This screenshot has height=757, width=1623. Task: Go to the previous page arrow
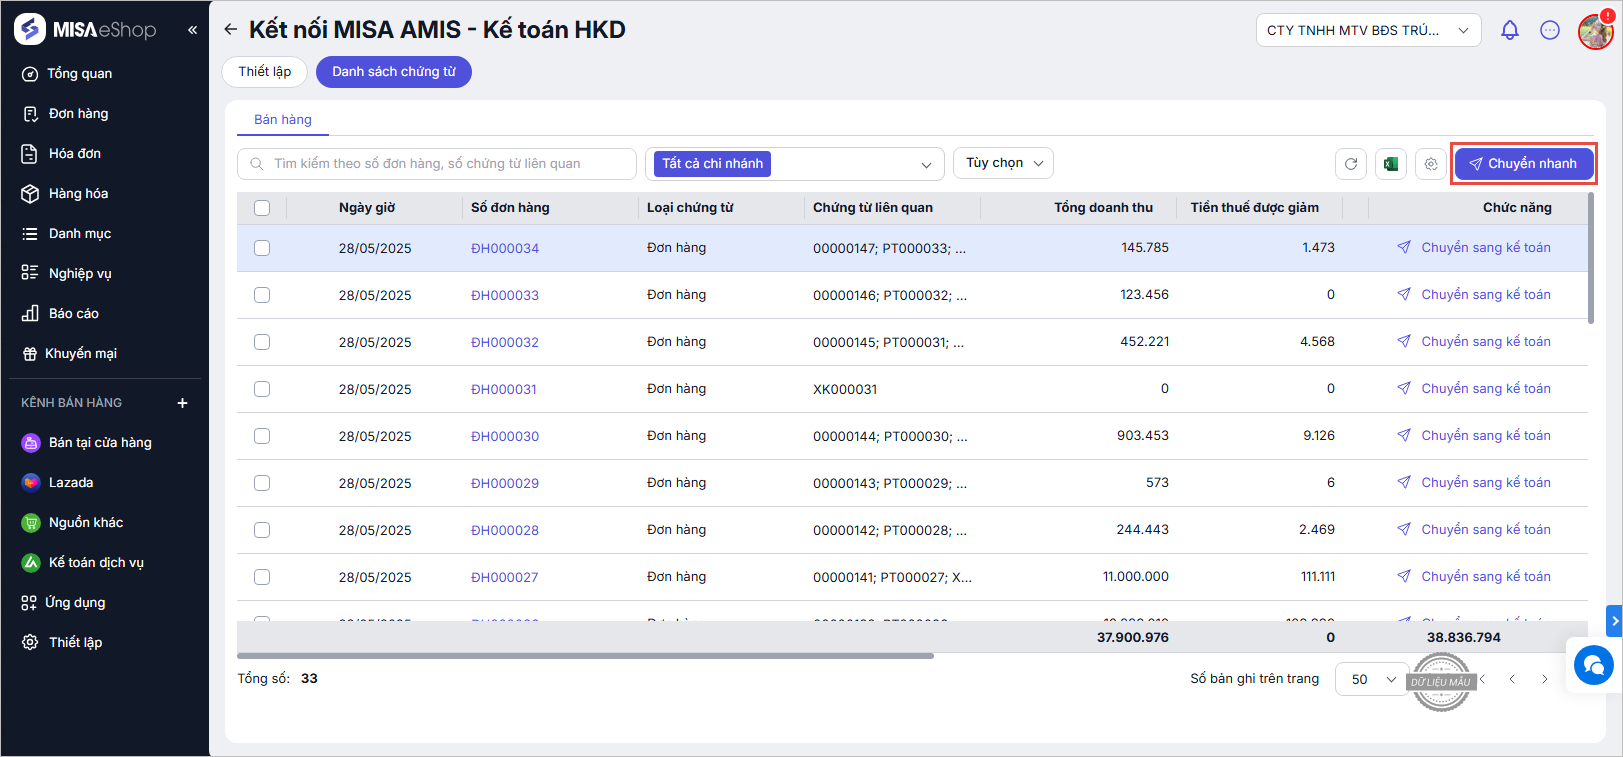(x=1513, y=680)
